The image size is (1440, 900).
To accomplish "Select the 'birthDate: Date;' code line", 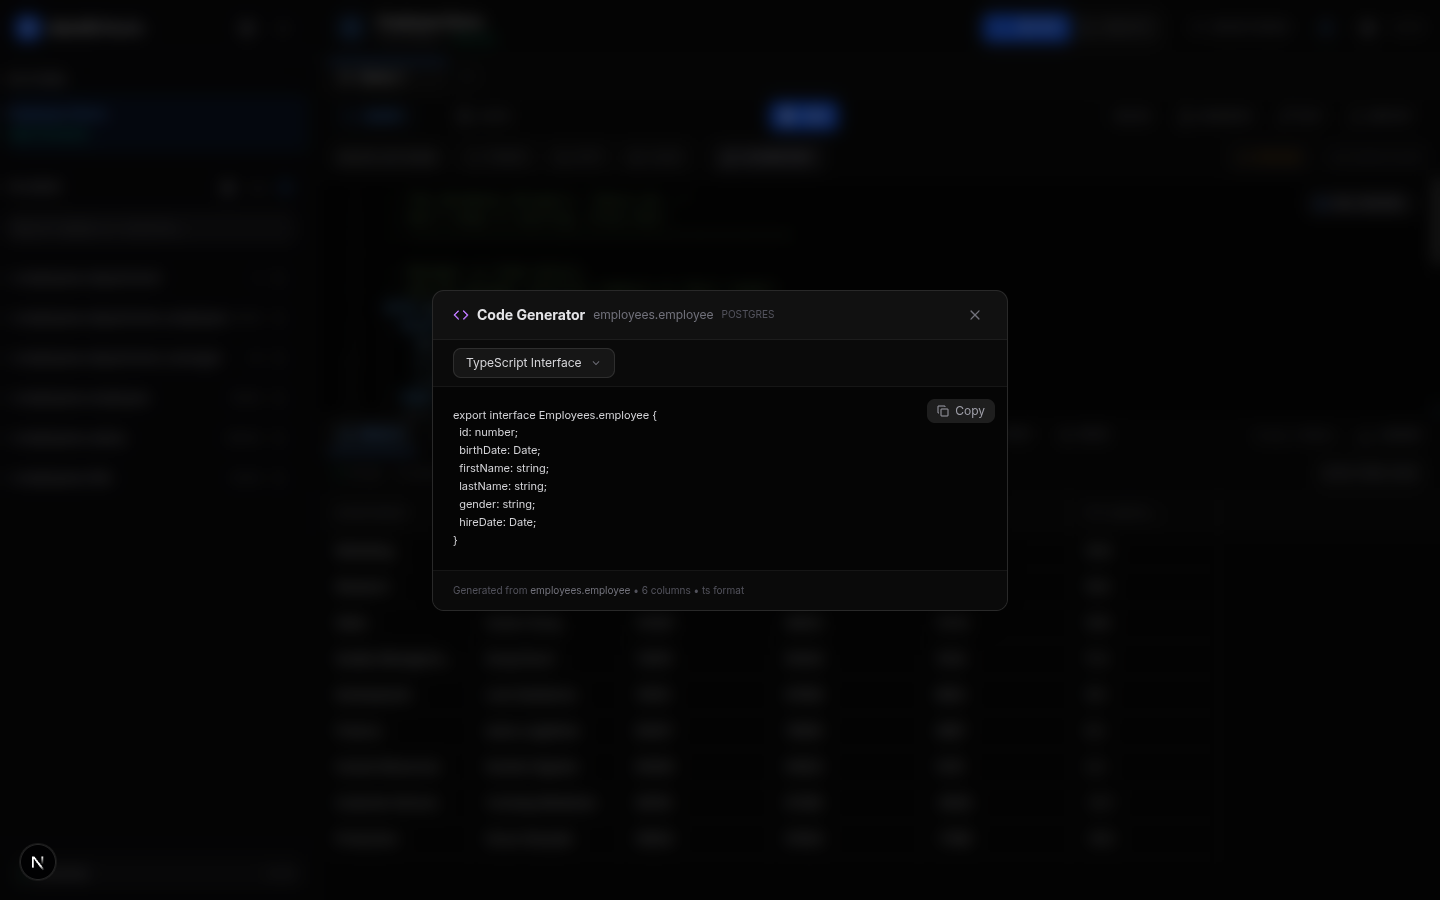I will (500, 451).
